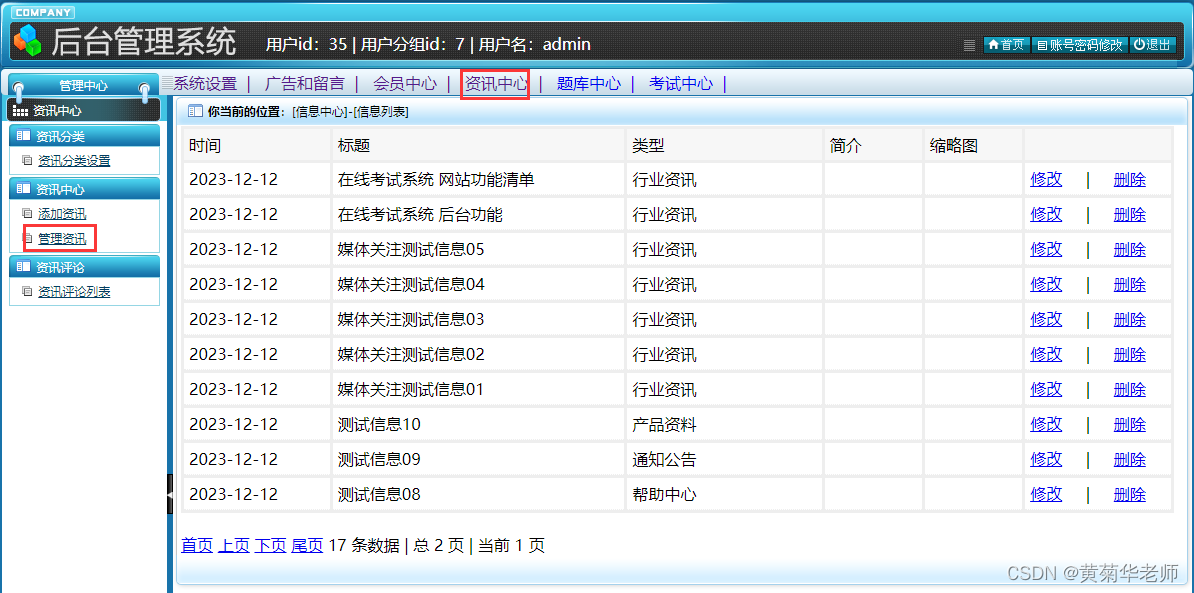Open the 考试中心 tab
Viewport: 1194px width, 593px height.
pyautogui.click(x=681, y=84)
